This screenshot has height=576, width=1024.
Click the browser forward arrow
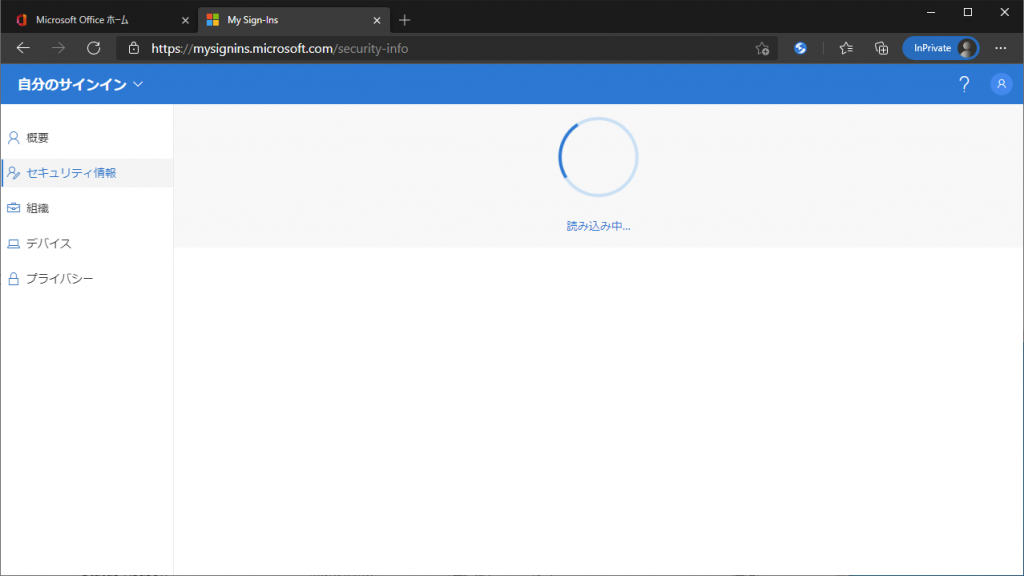tap(58, 48)
